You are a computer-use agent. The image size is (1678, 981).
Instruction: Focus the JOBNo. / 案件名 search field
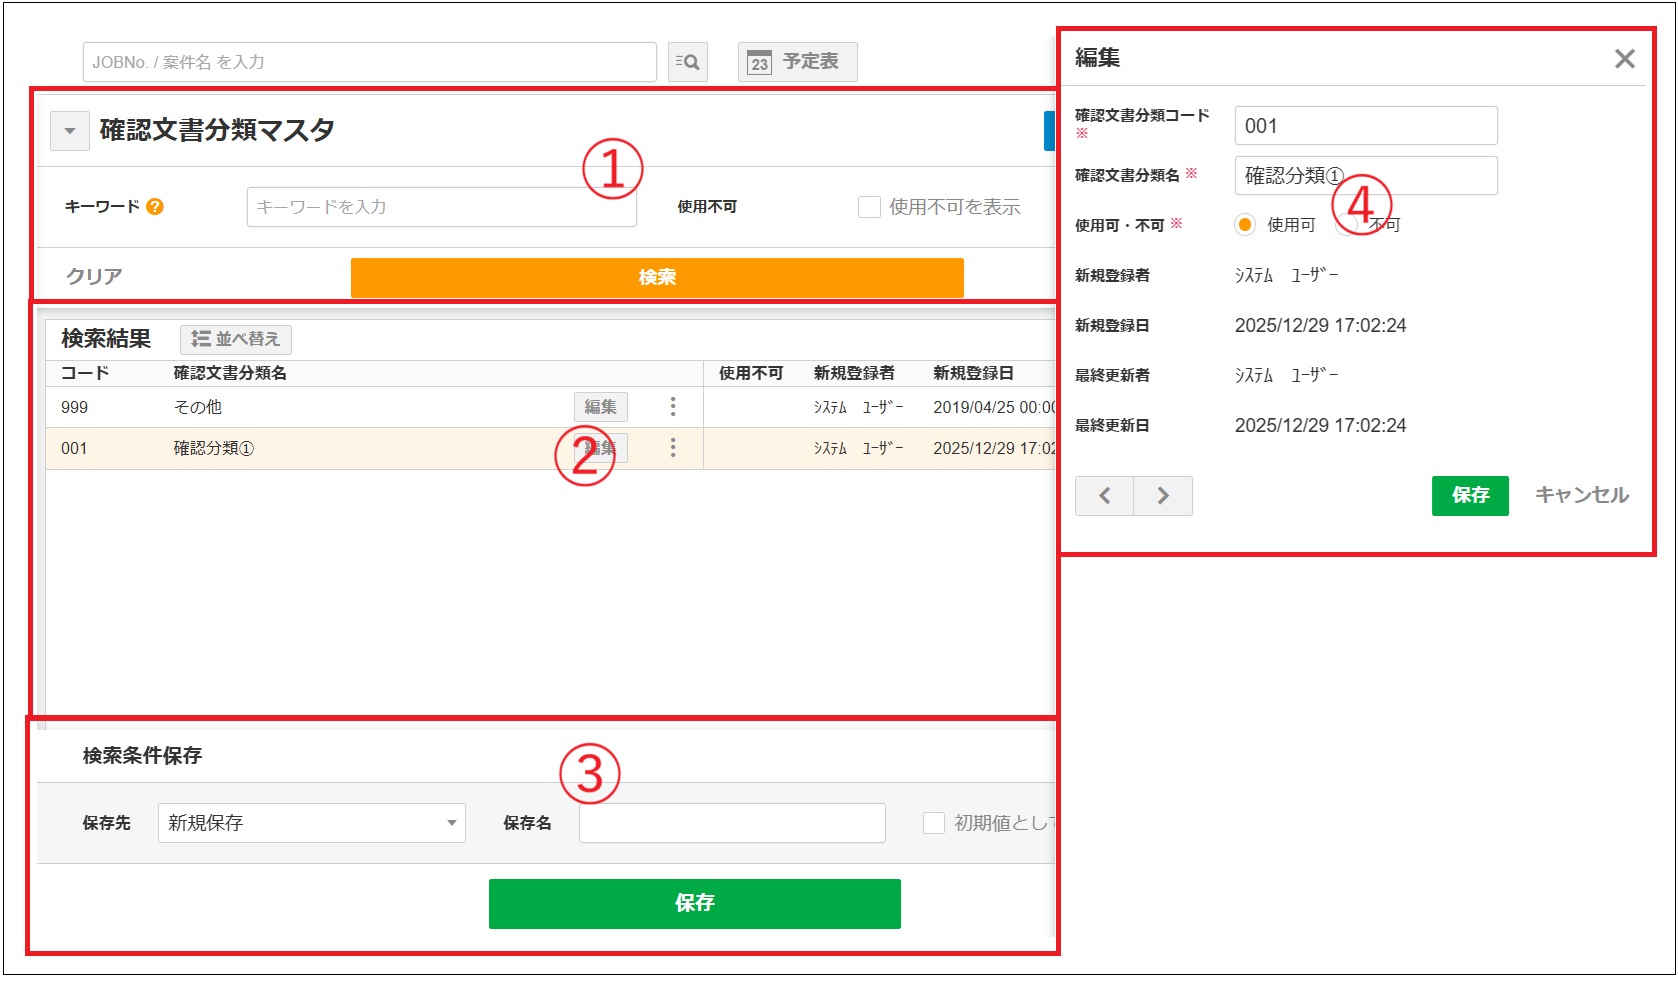pos(370,62)
